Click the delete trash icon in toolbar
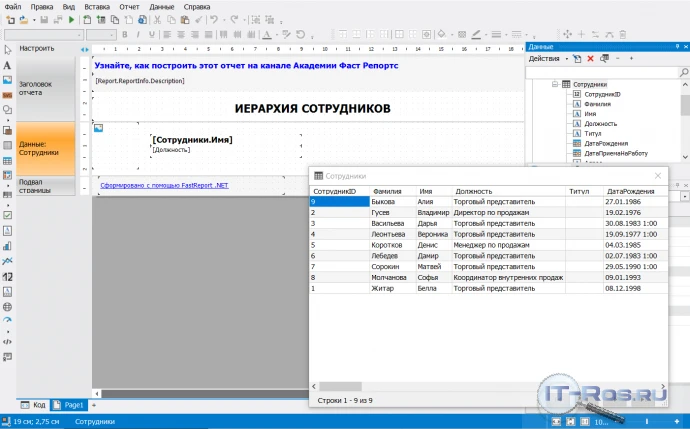 pyautogui.click(x=623, y=34)
